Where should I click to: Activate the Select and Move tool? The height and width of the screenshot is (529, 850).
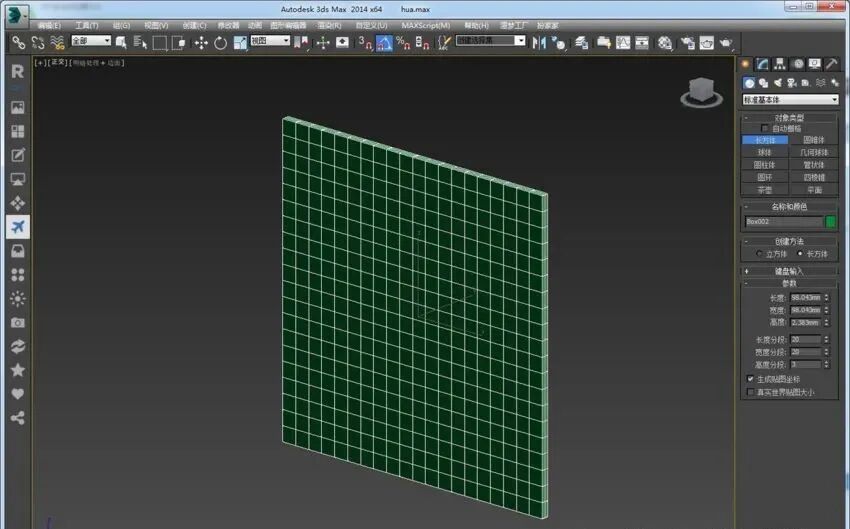tap(201, 43)
